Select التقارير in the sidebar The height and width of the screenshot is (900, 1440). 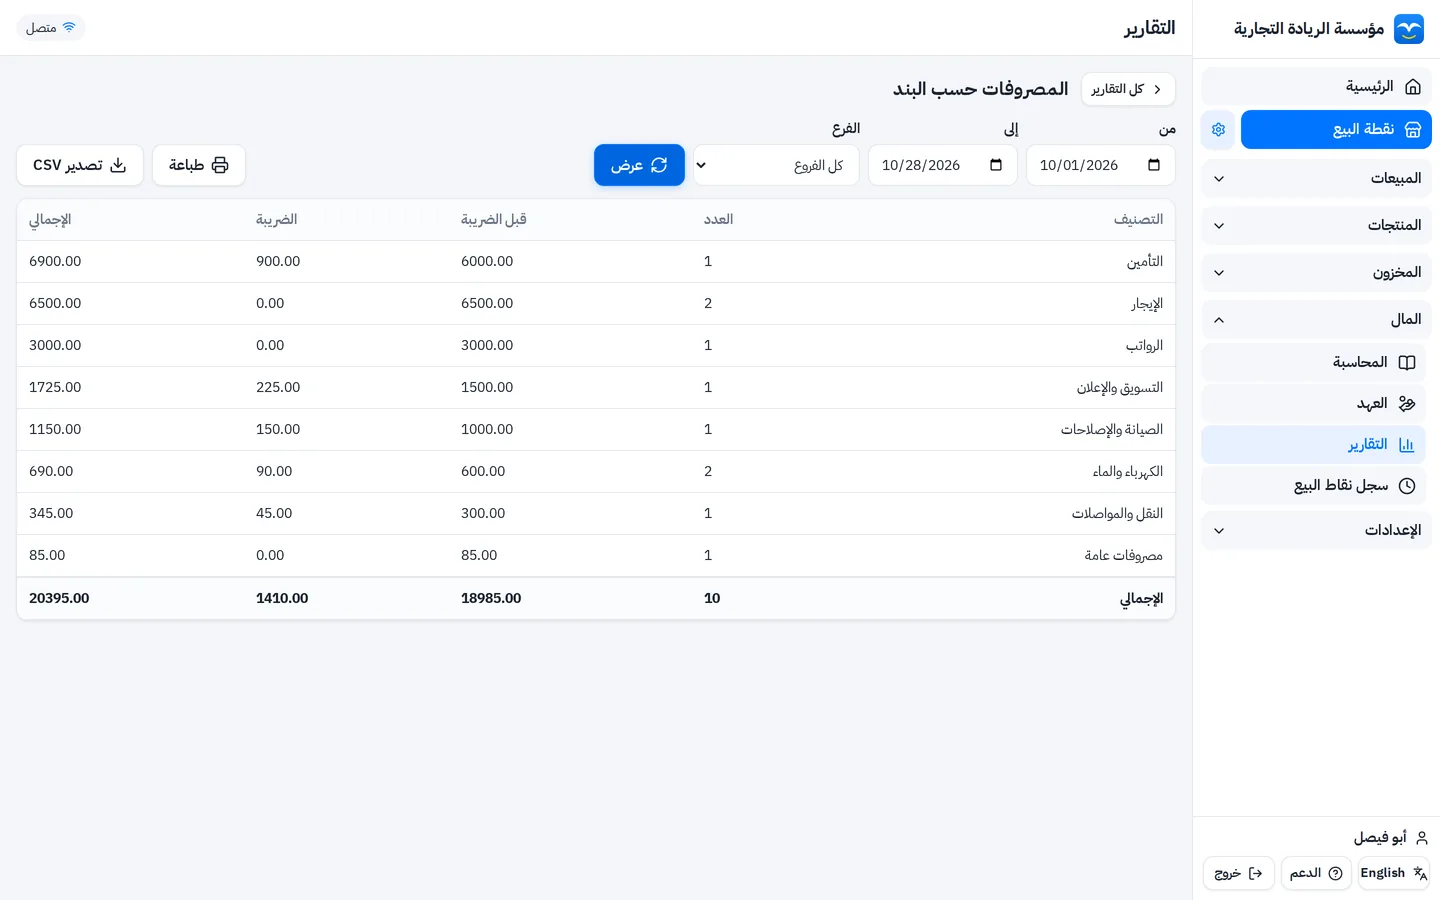[1313, 445]
